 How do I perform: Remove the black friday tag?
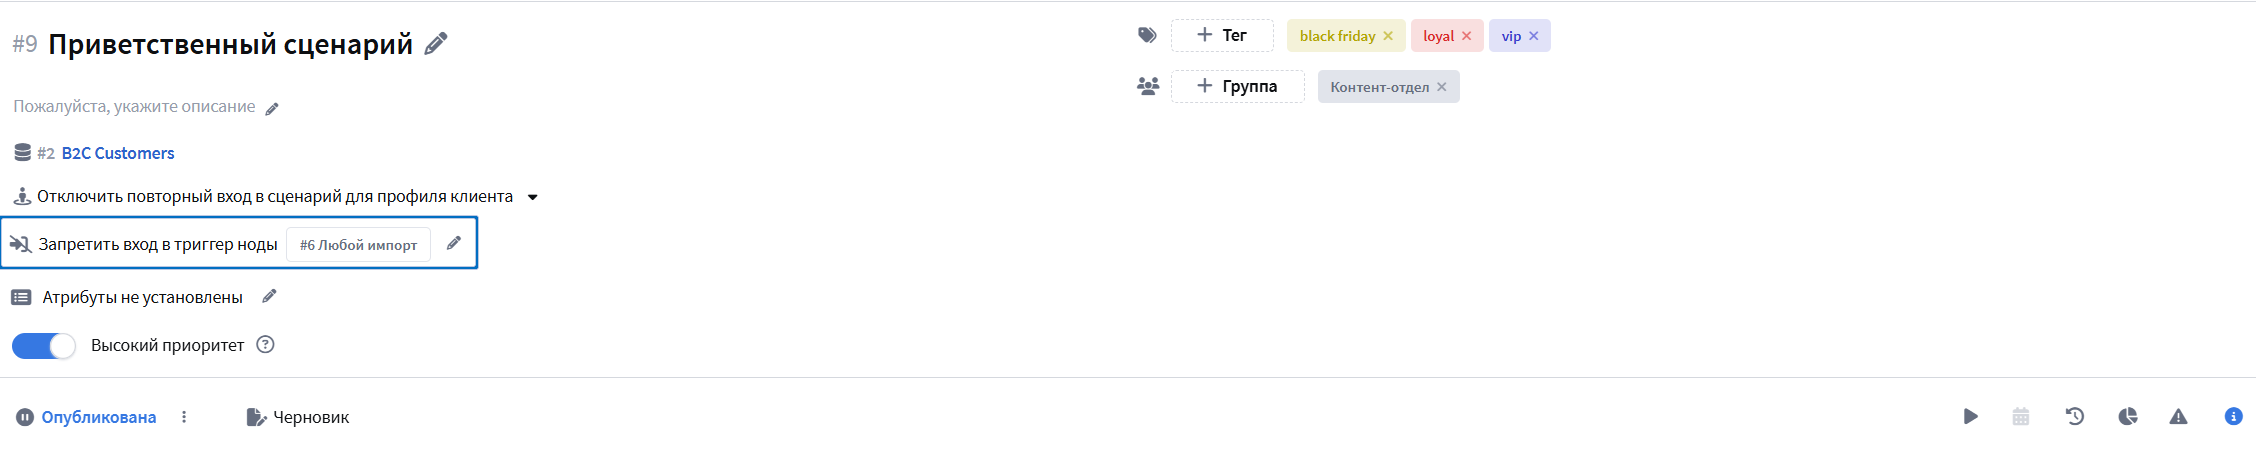1388,36
